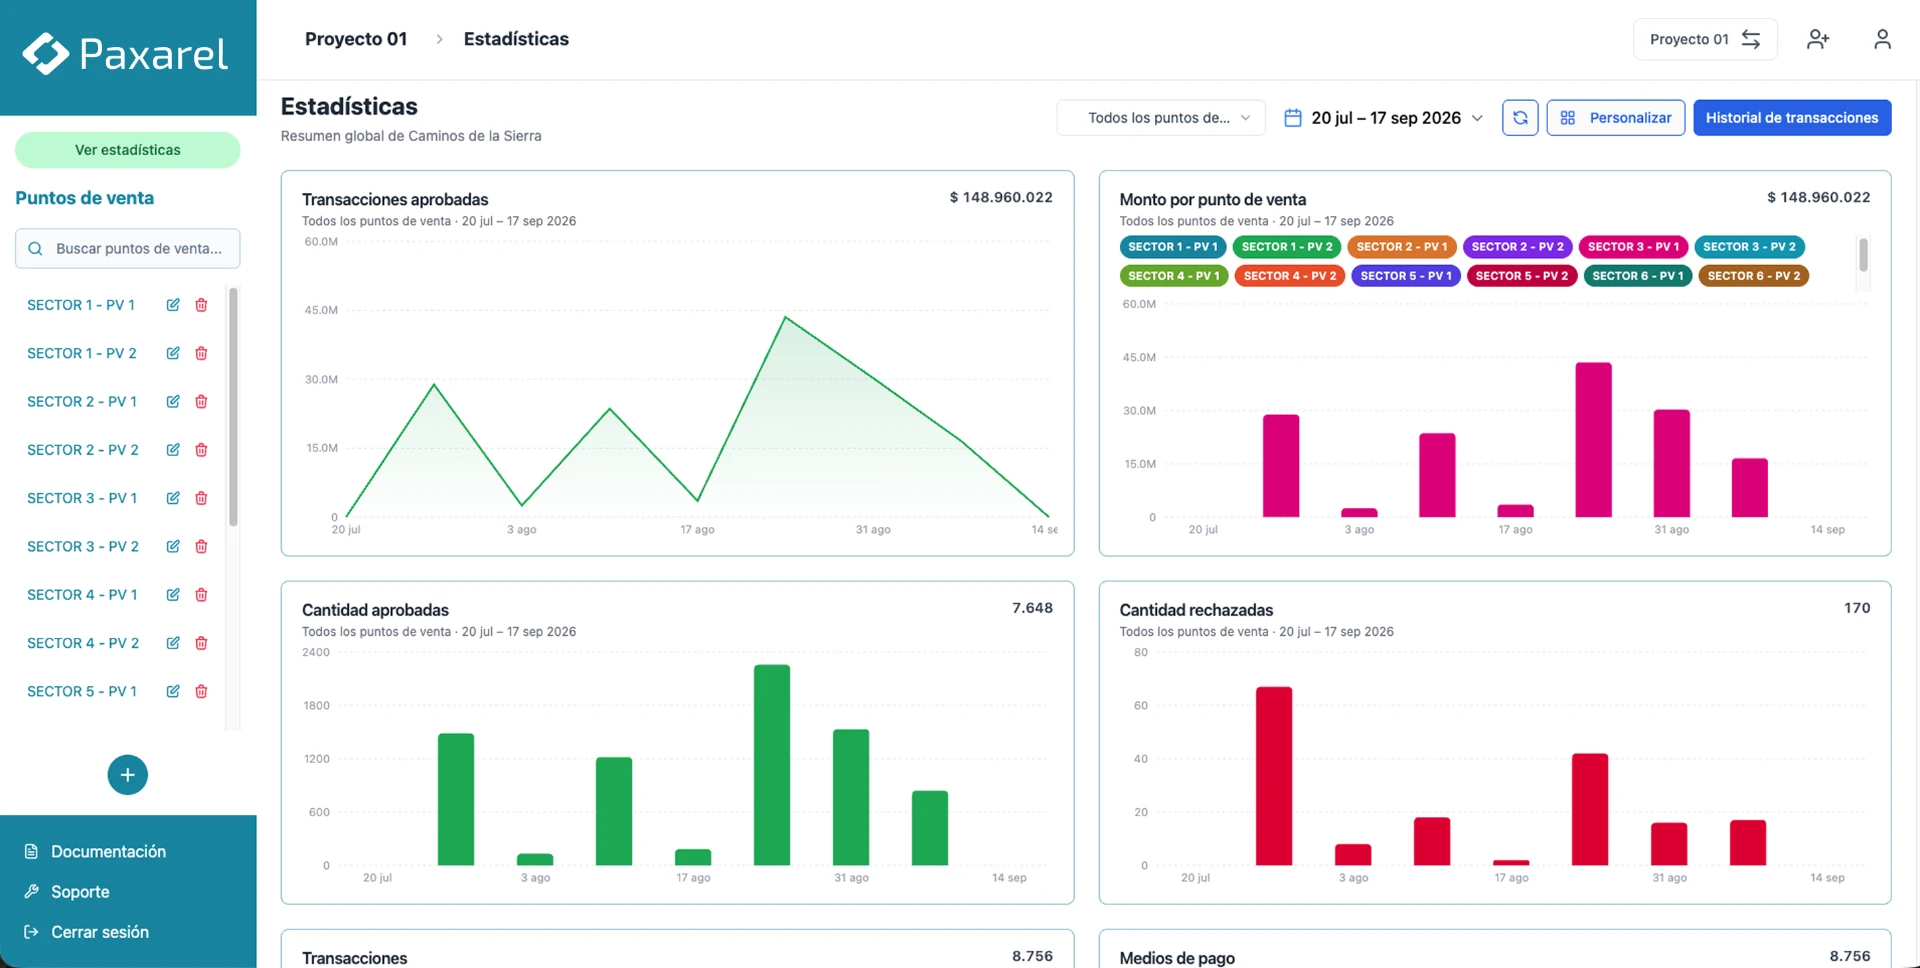The image size is (1920, 968).
Task: Click the Transacciones aprobadas chart title
Action: click(x=395, y=200)
